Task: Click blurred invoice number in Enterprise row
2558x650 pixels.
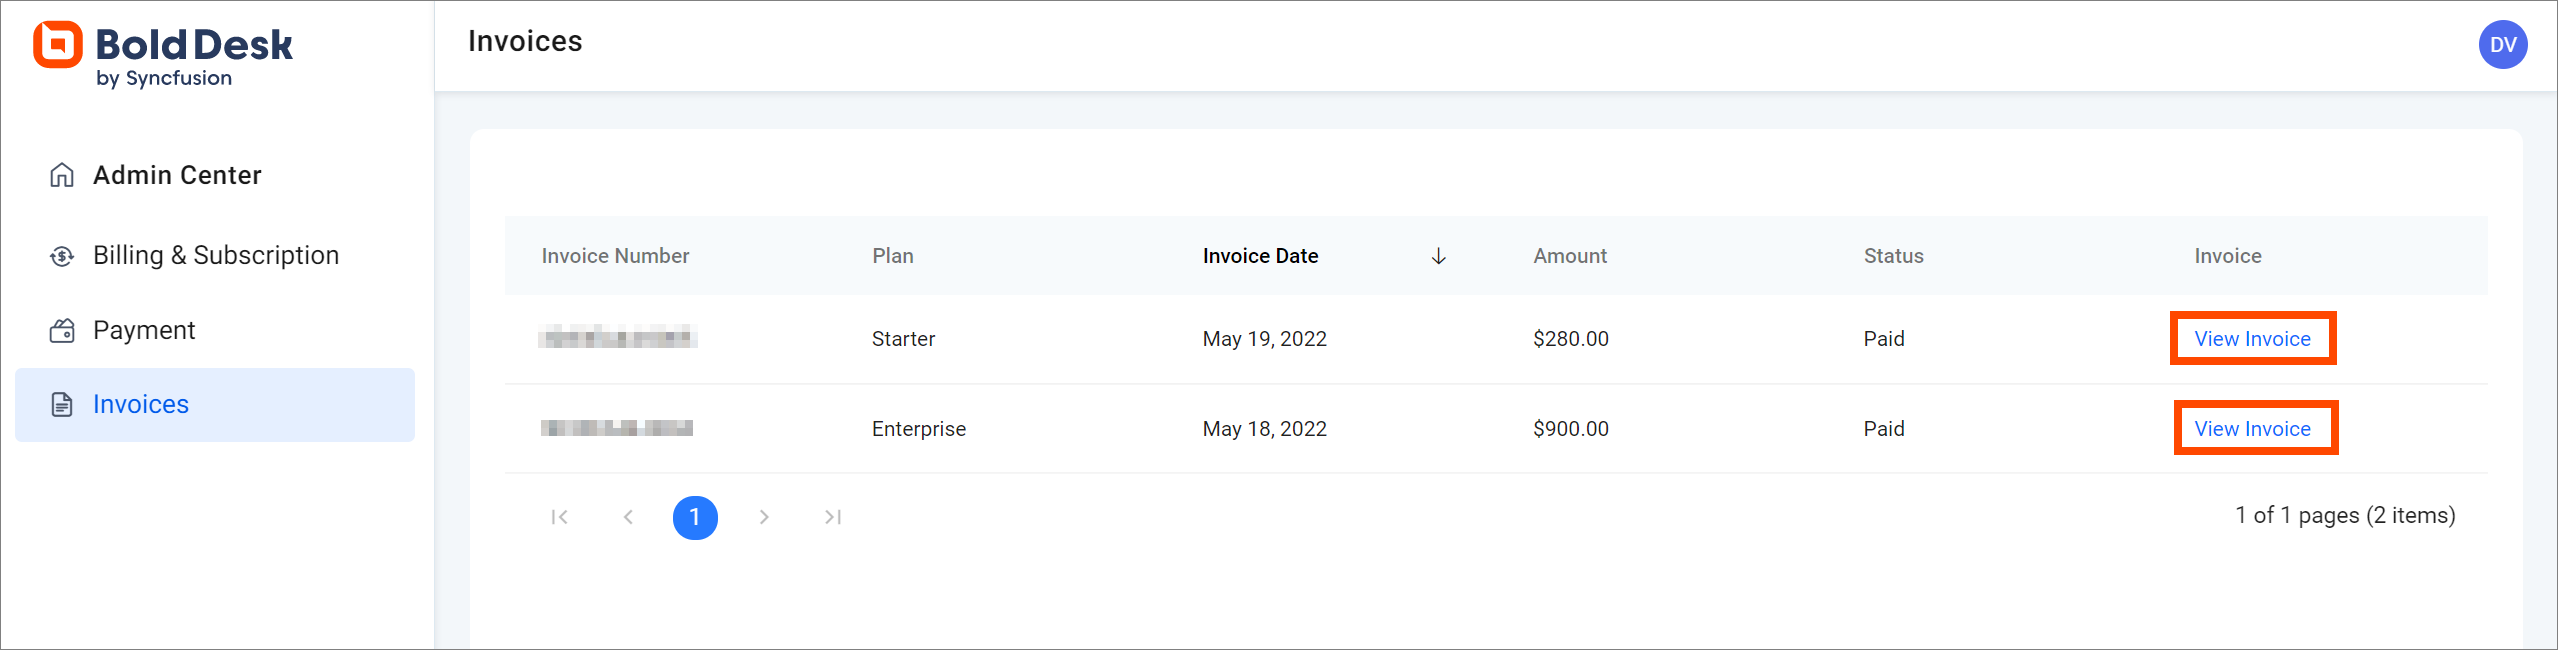Action: 617,428
